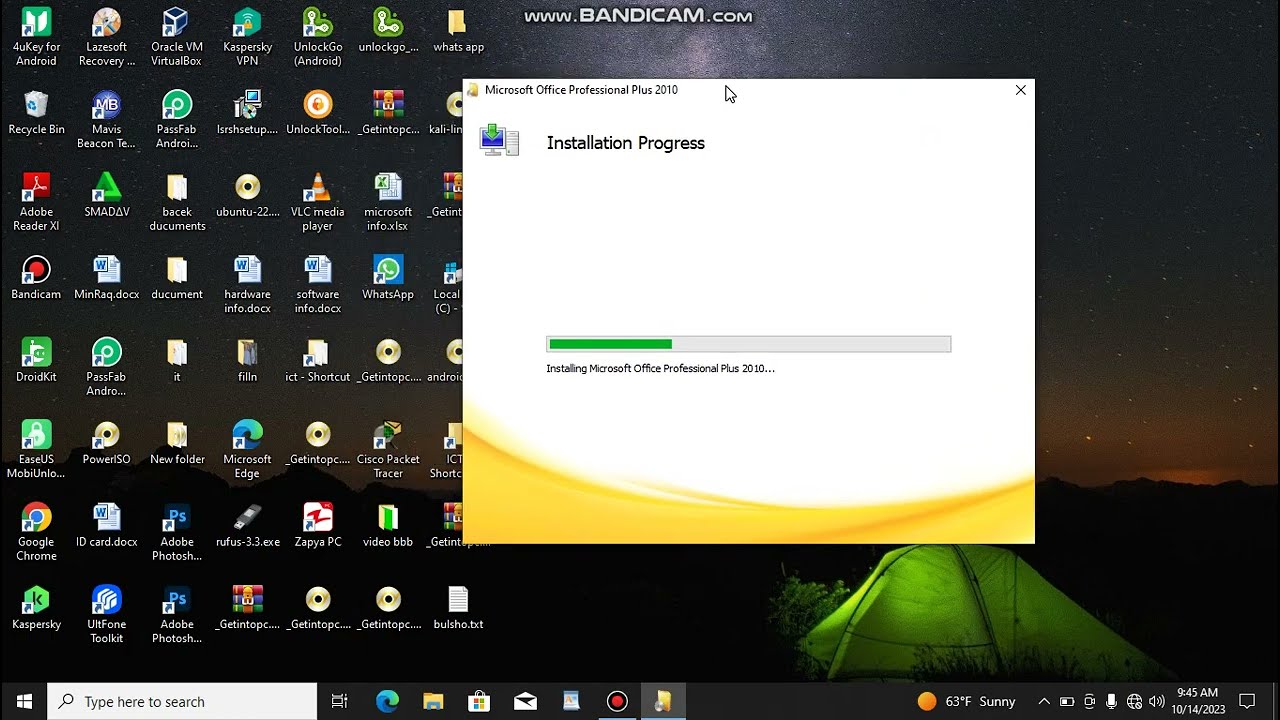Image resolution: width=1280 pixels, height=720 pixels.
Task: Open the Mail app from the taskbar
Action: pyautogui.click(x=525, y=701)
